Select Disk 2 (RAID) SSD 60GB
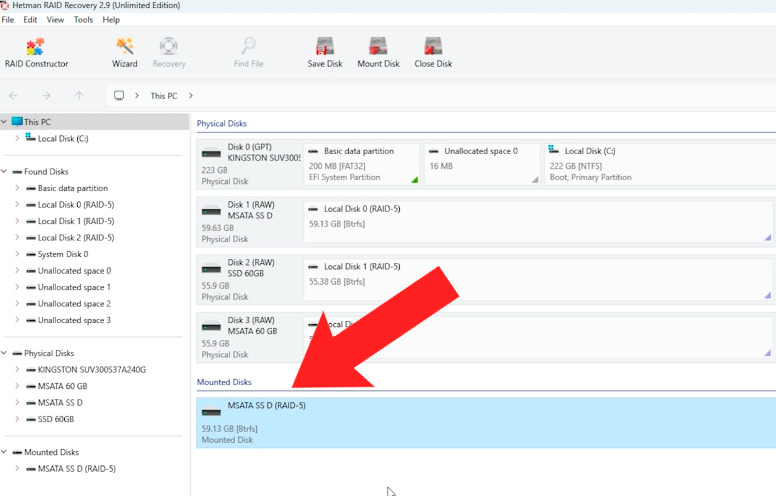The image size is (776, 496). [x=249, y=280]
